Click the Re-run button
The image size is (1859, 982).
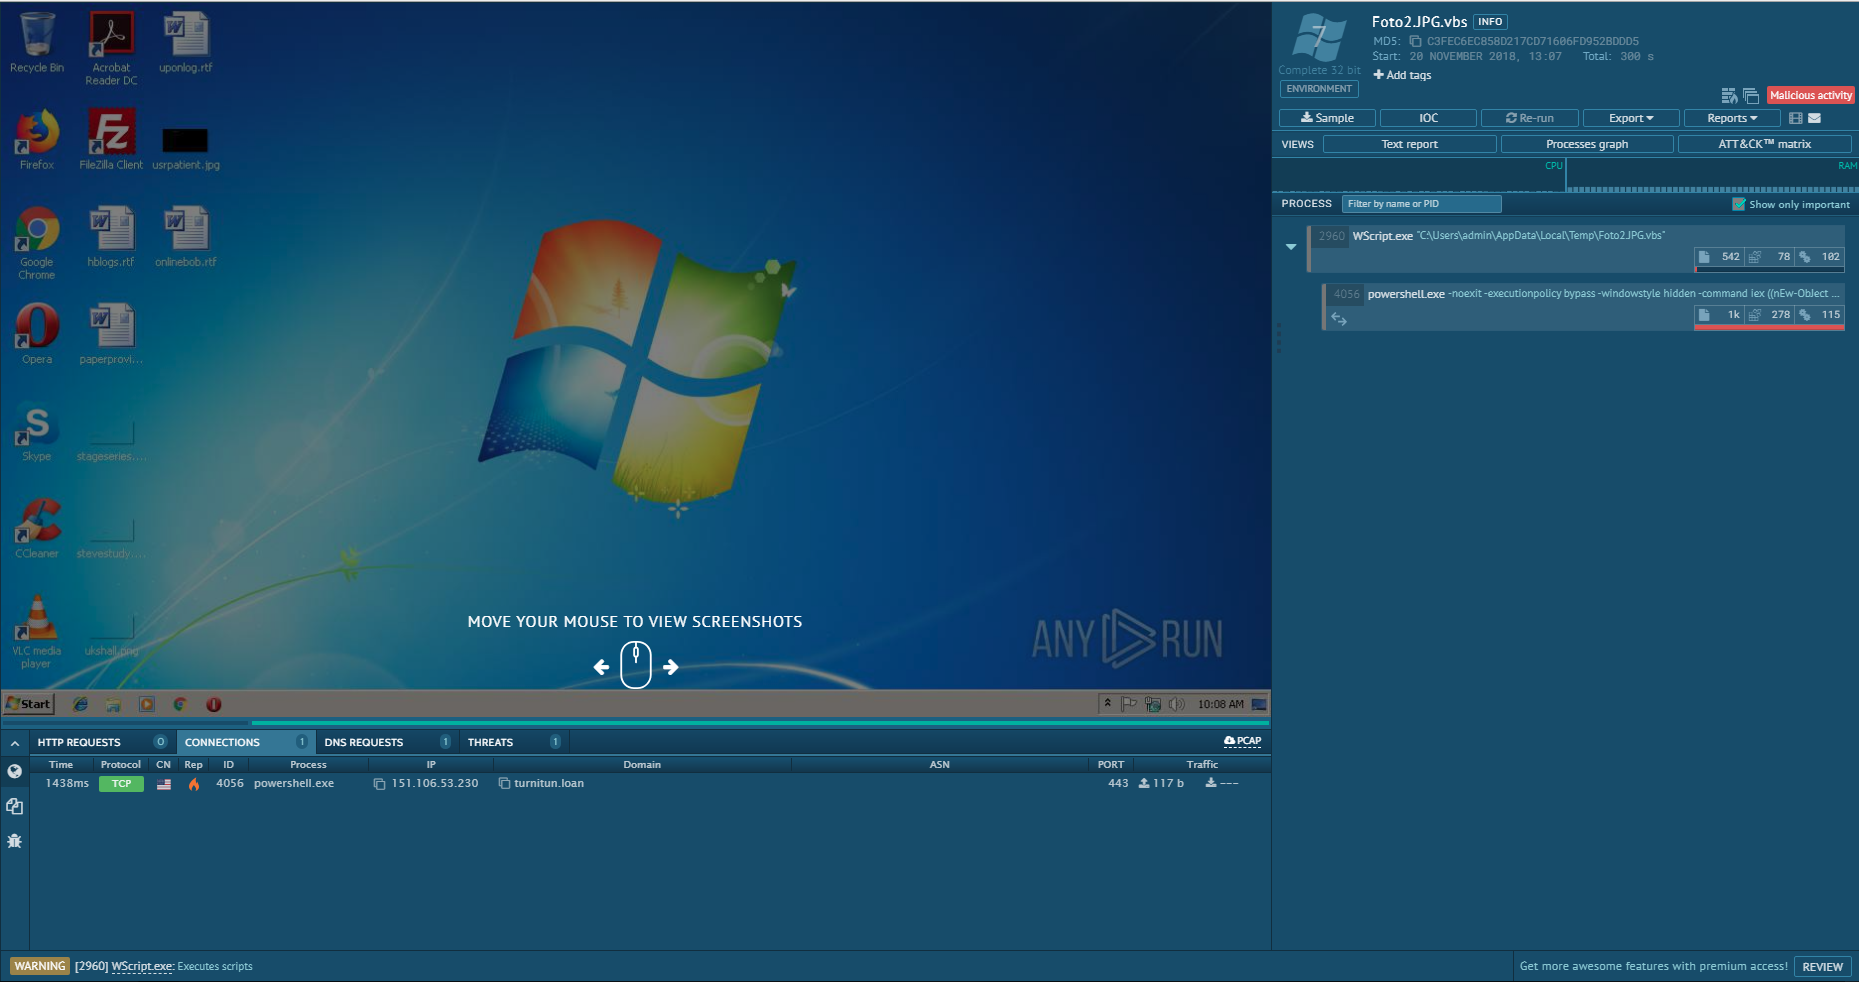click(x=1530, y=118)
